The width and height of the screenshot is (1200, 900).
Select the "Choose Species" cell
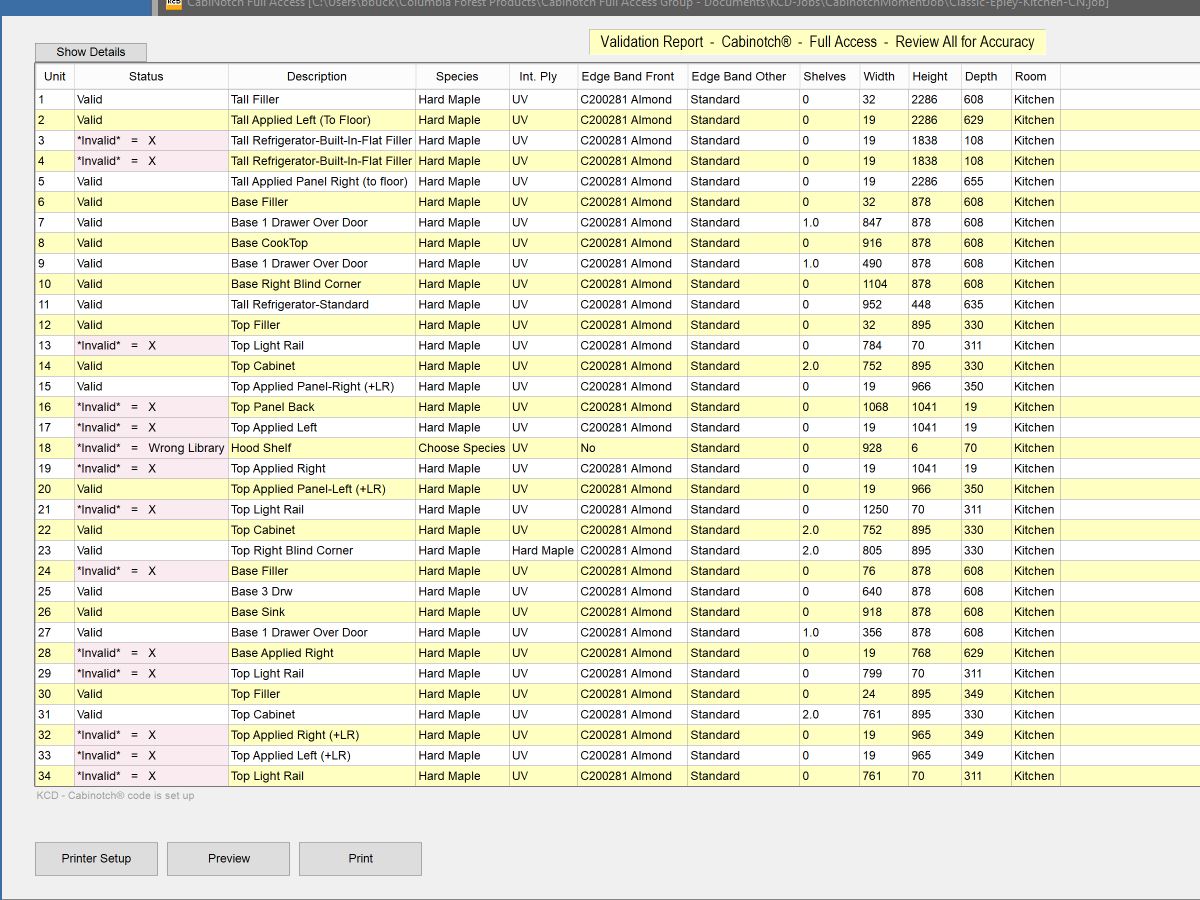[x=462, y=448]
